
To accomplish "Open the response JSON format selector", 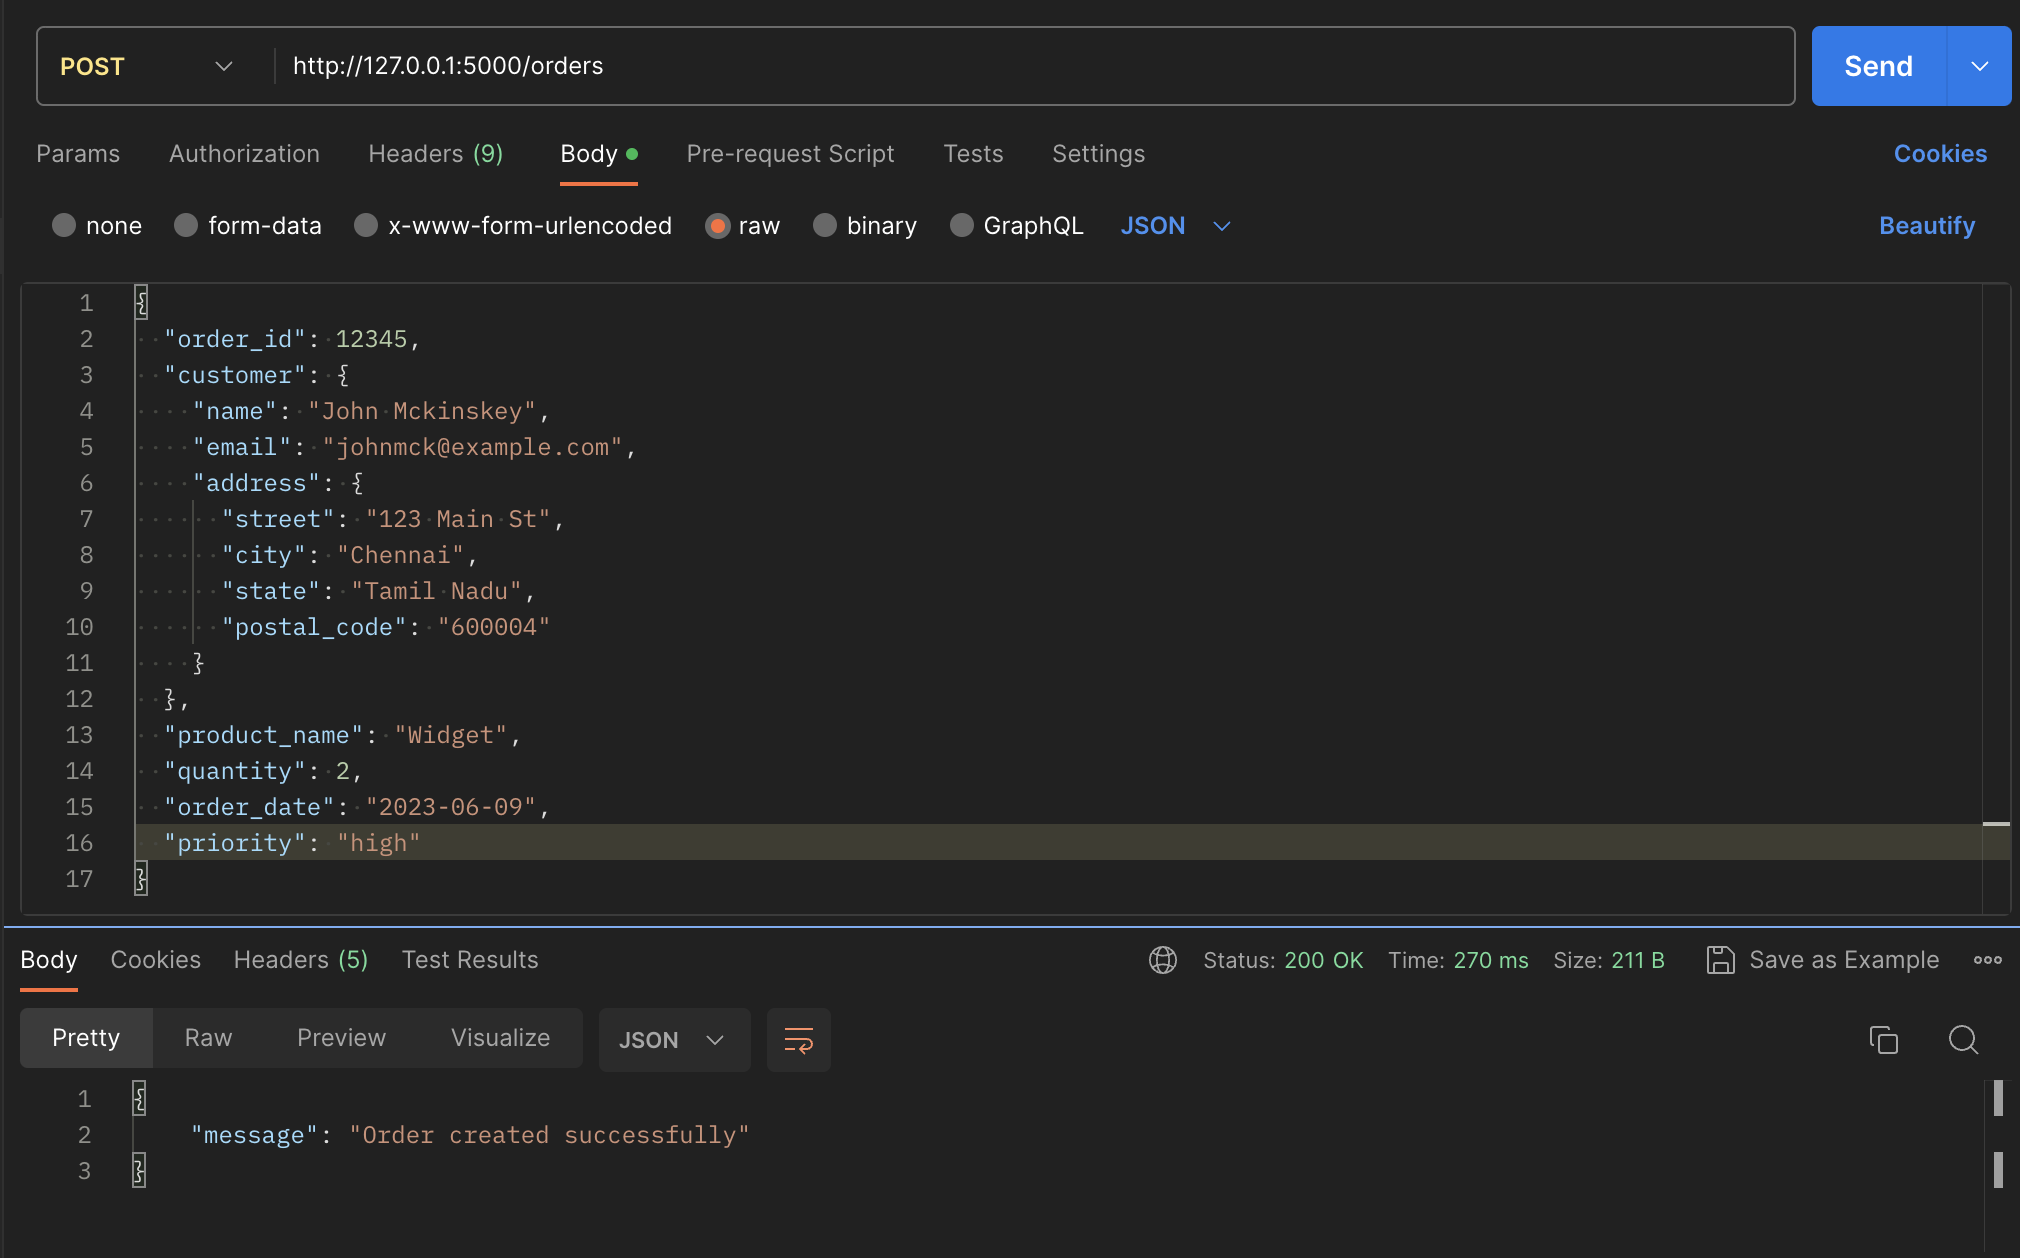I will [673, 1040].
